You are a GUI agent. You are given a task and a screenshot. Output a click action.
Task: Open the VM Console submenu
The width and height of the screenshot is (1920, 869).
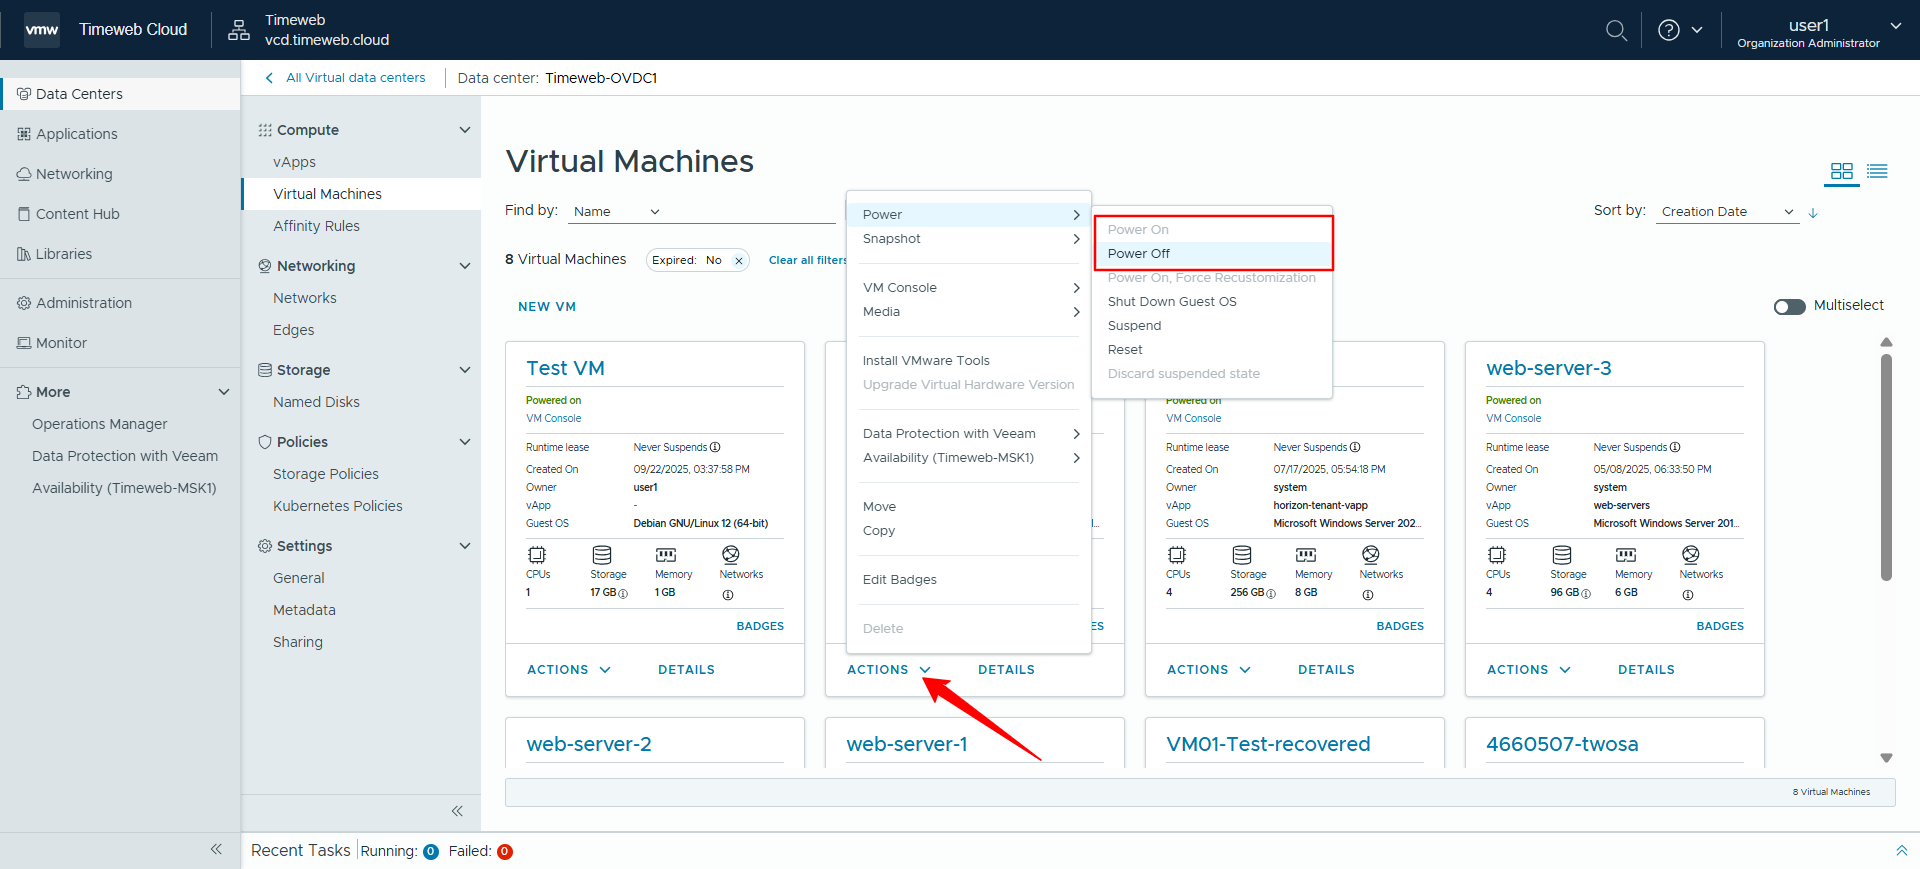coord(968,288)
